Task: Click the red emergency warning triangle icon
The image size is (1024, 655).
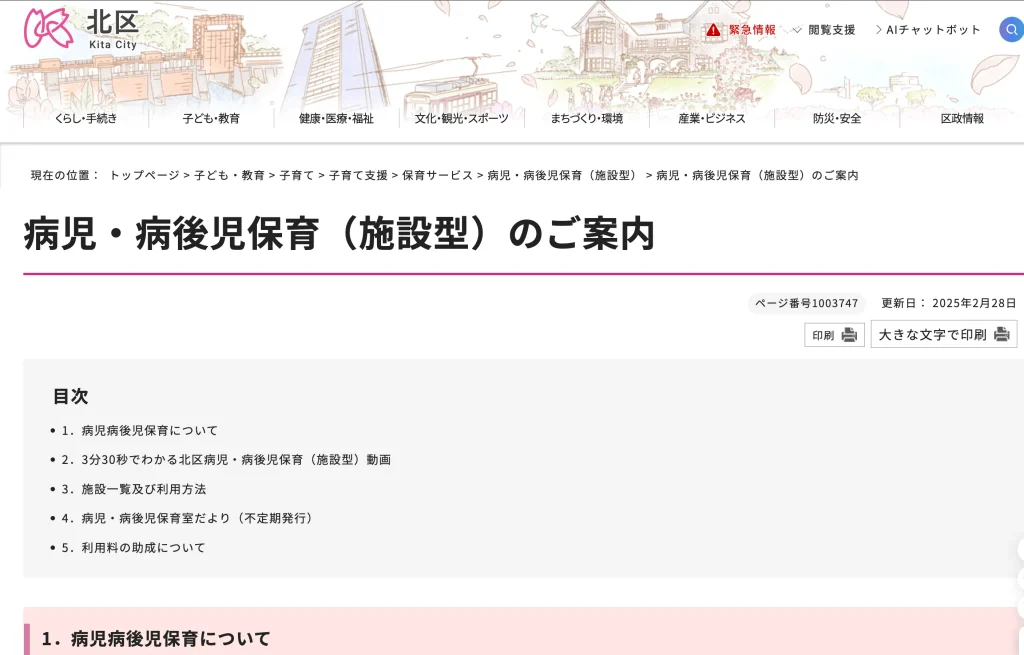Action: 713,30
